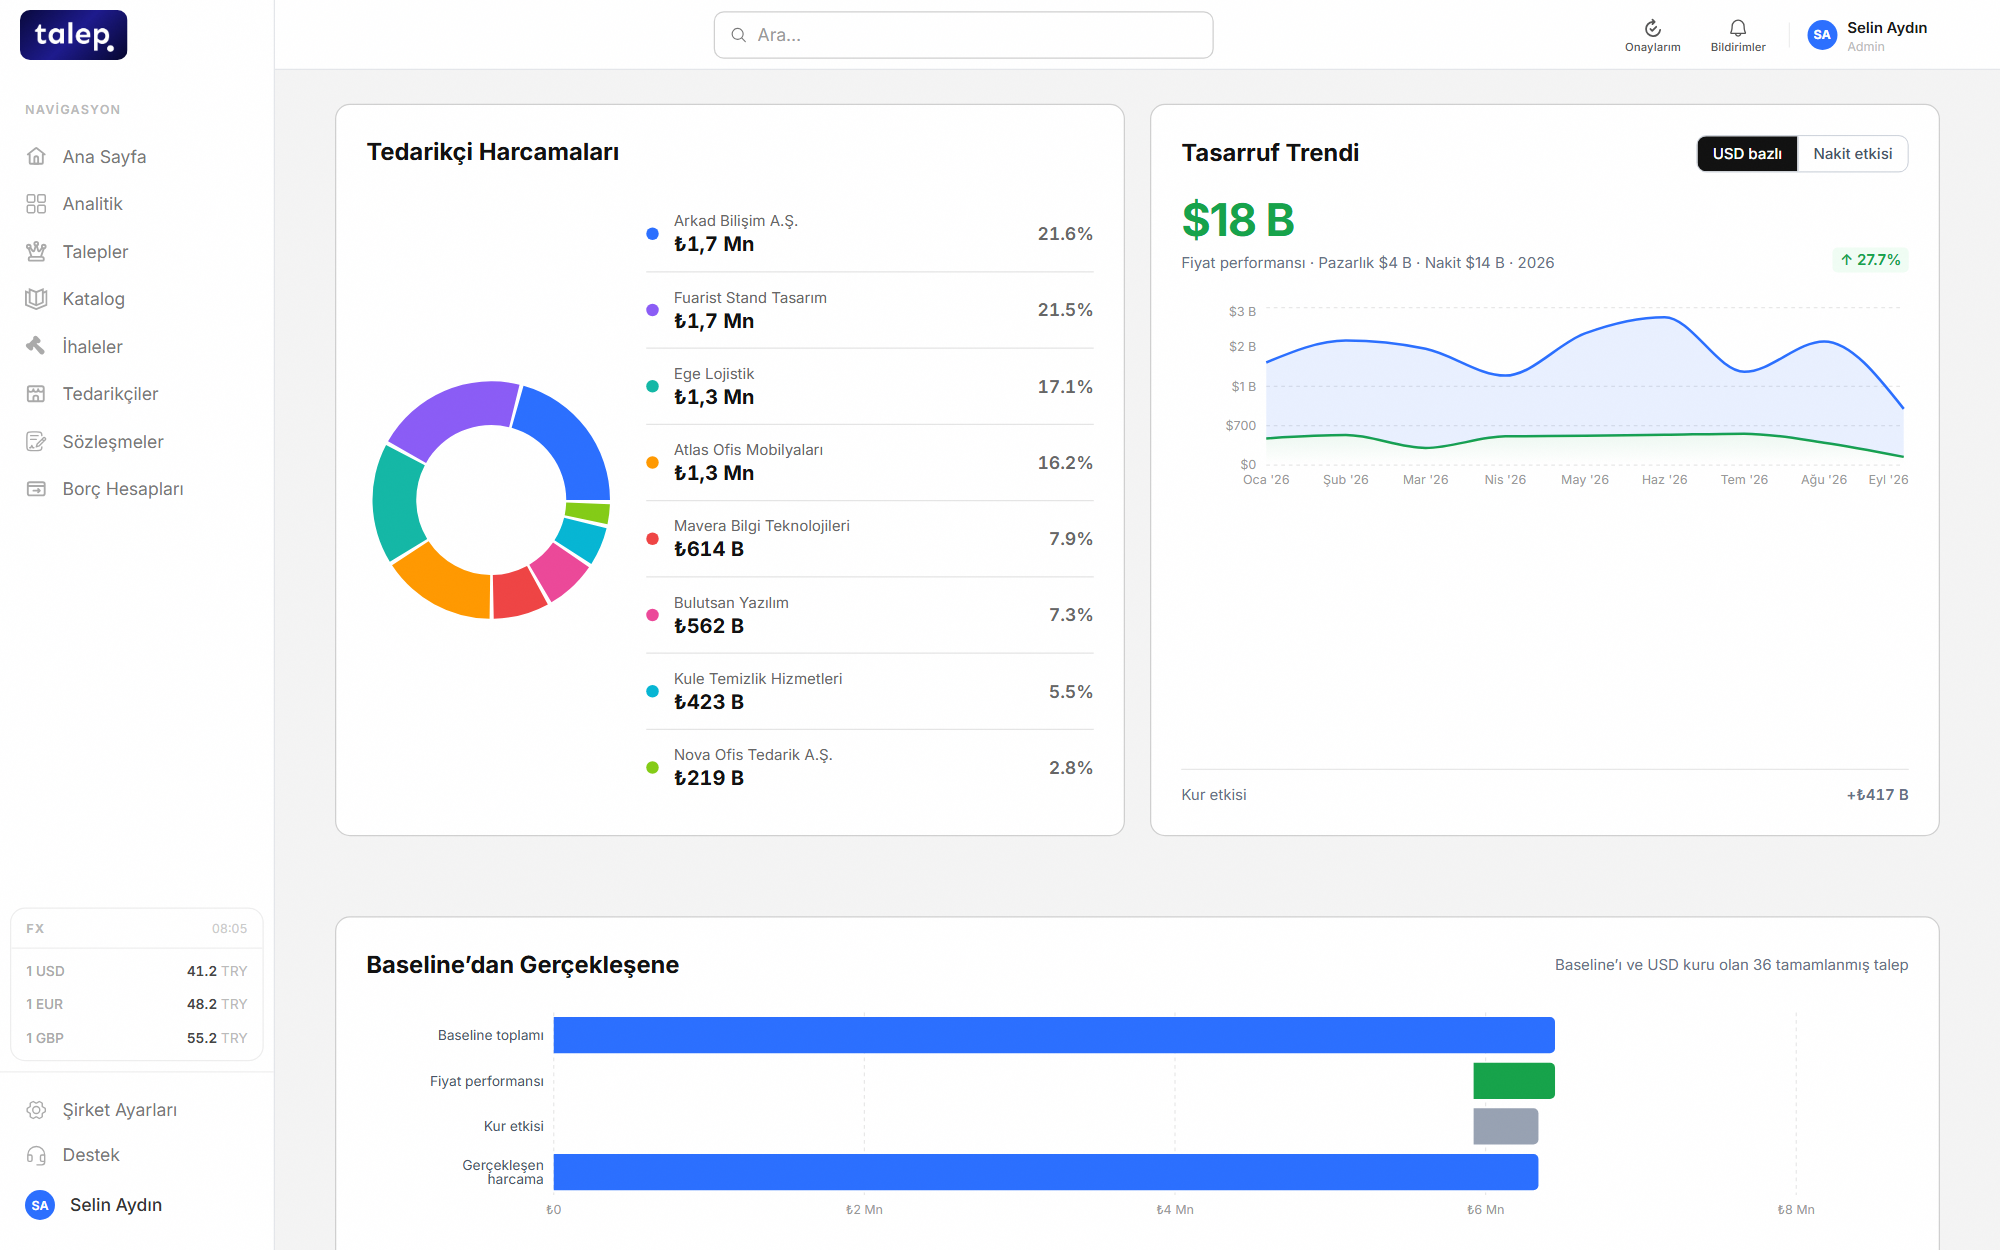Click the Şirket Ayarları gear icon
Screen dimensions: 2000x1250
pos(36,1110)
